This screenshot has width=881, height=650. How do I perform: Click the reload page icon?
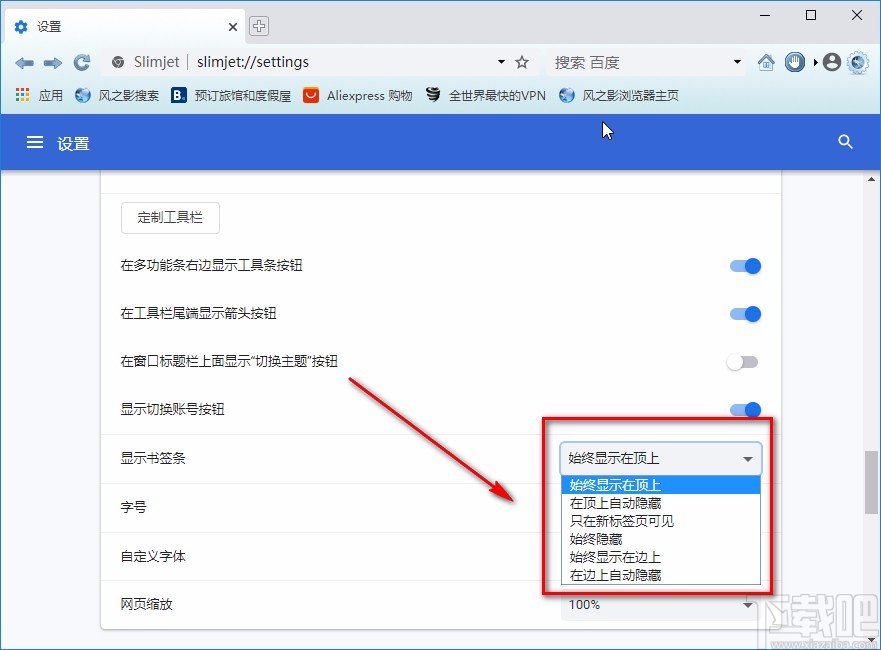pyautogui.click(x=82, y=62)
